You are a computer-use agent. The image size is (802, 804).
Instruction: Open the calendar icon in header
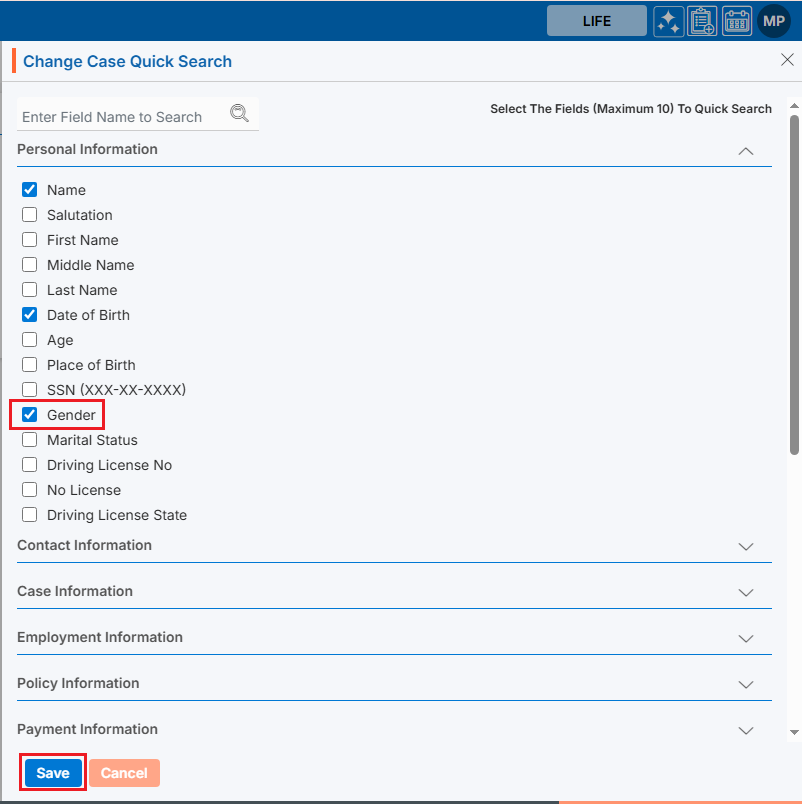point(737,21)
